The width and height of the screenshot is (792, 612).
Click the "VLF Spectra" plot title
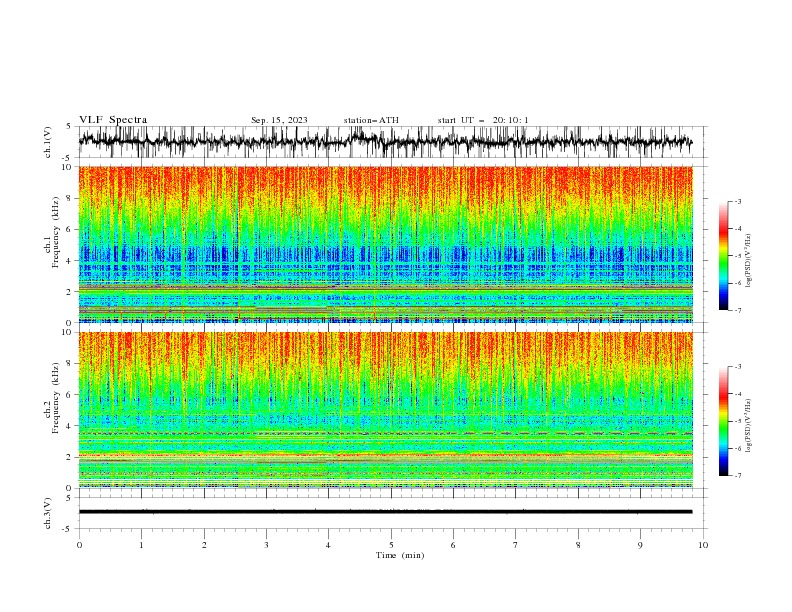click(x=113, y=120)
